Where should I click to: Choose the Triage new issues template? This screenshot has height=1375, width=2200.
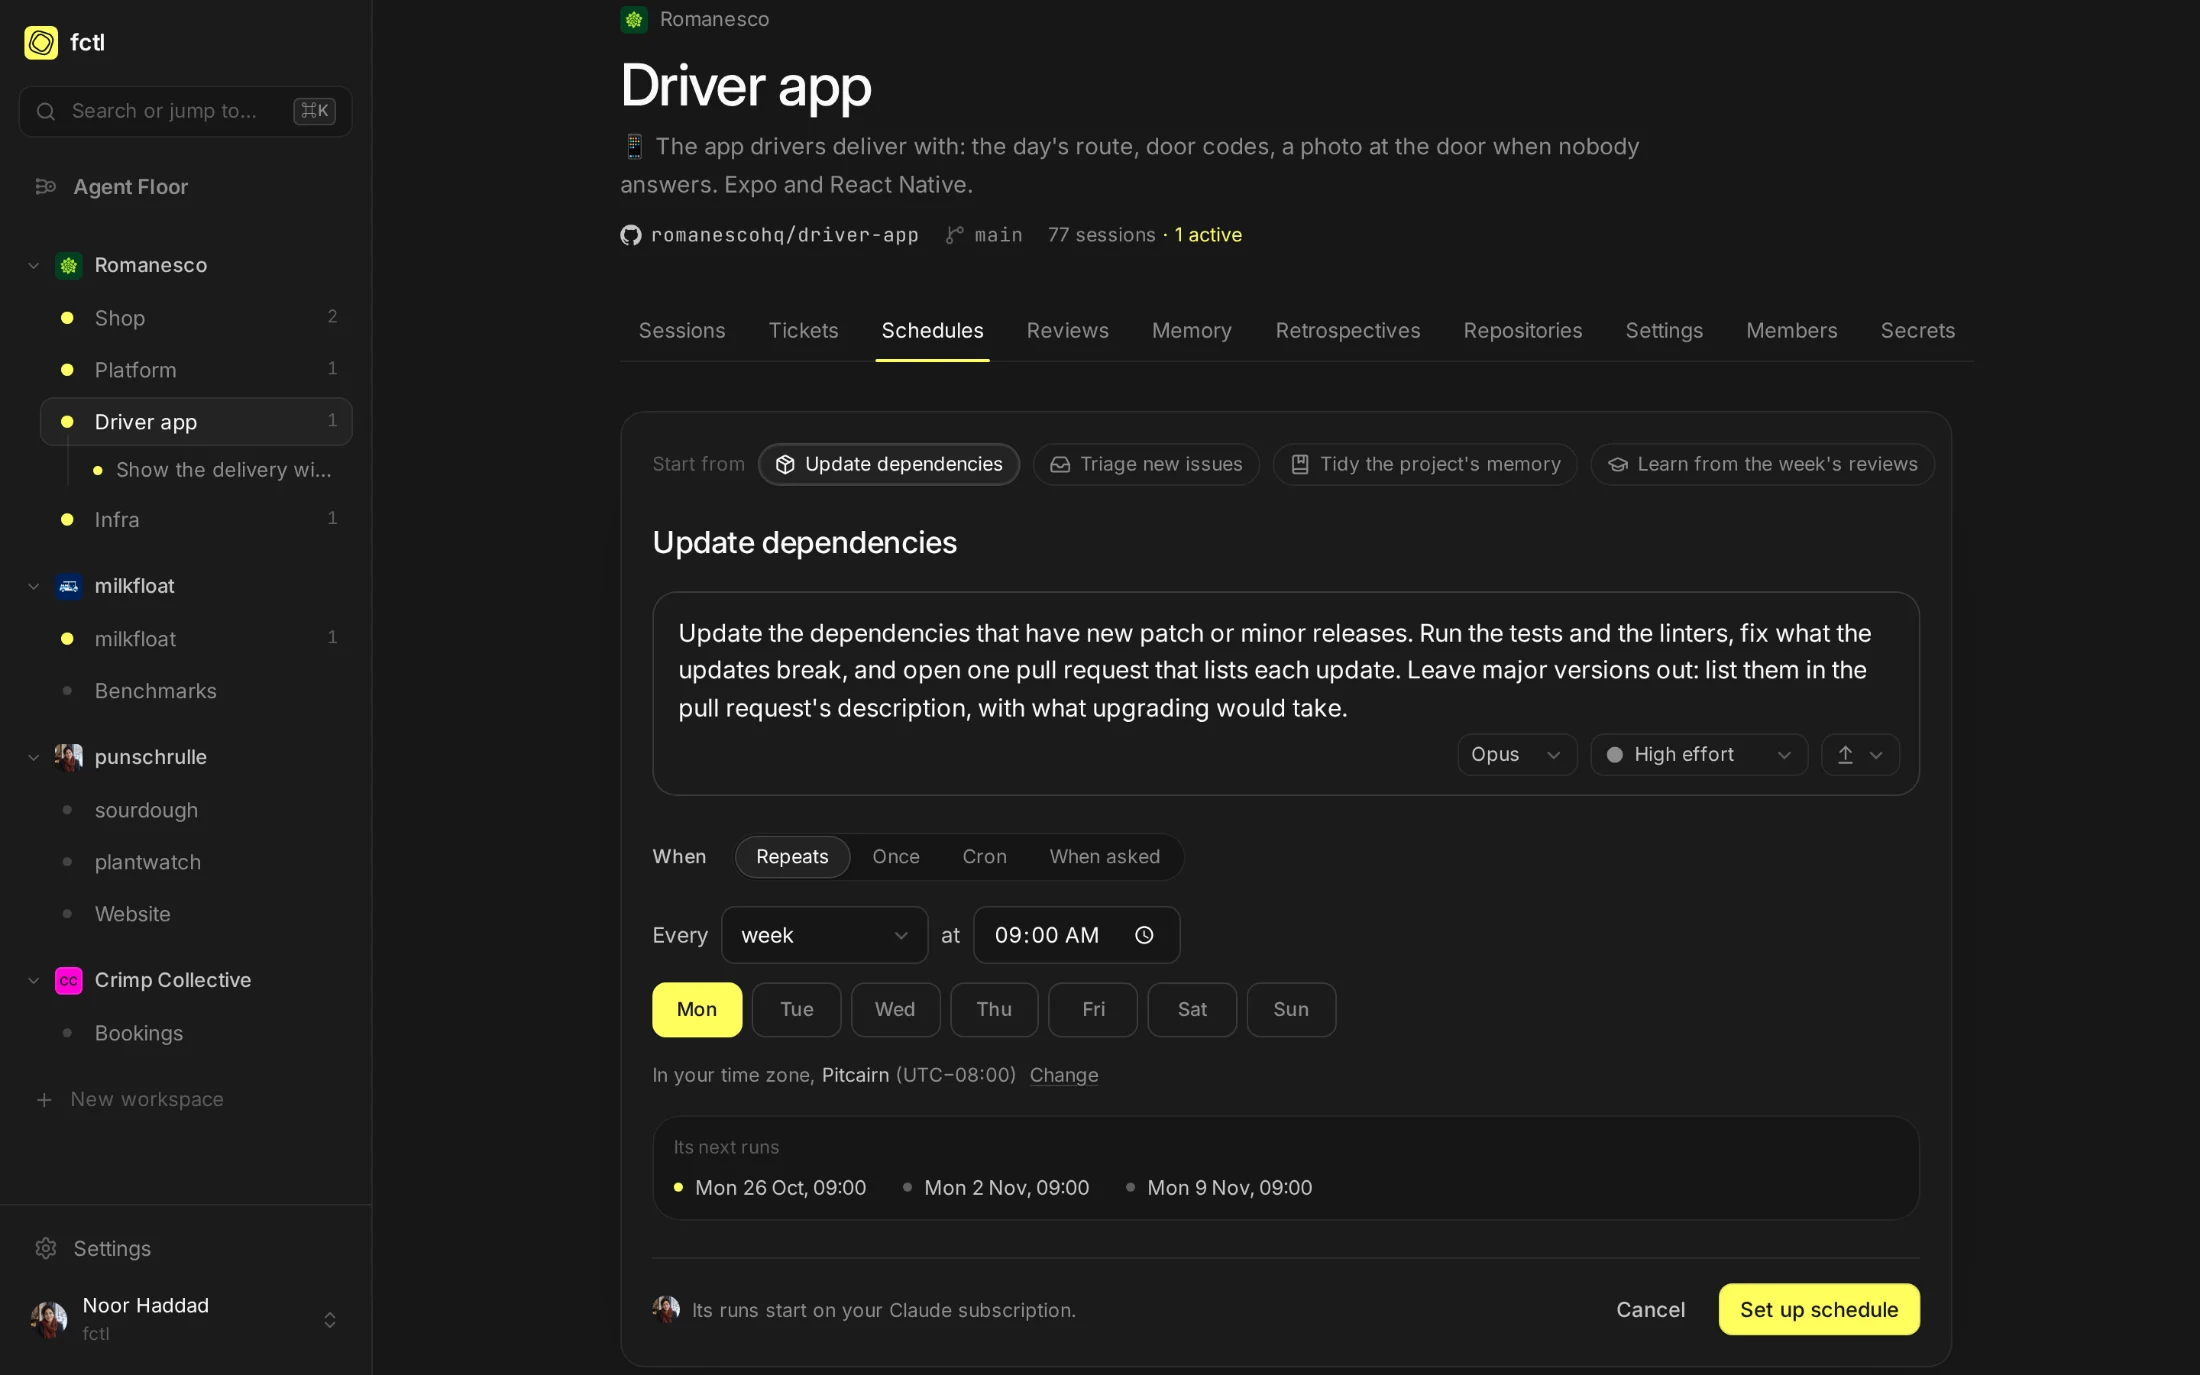tap(1146, 465)
